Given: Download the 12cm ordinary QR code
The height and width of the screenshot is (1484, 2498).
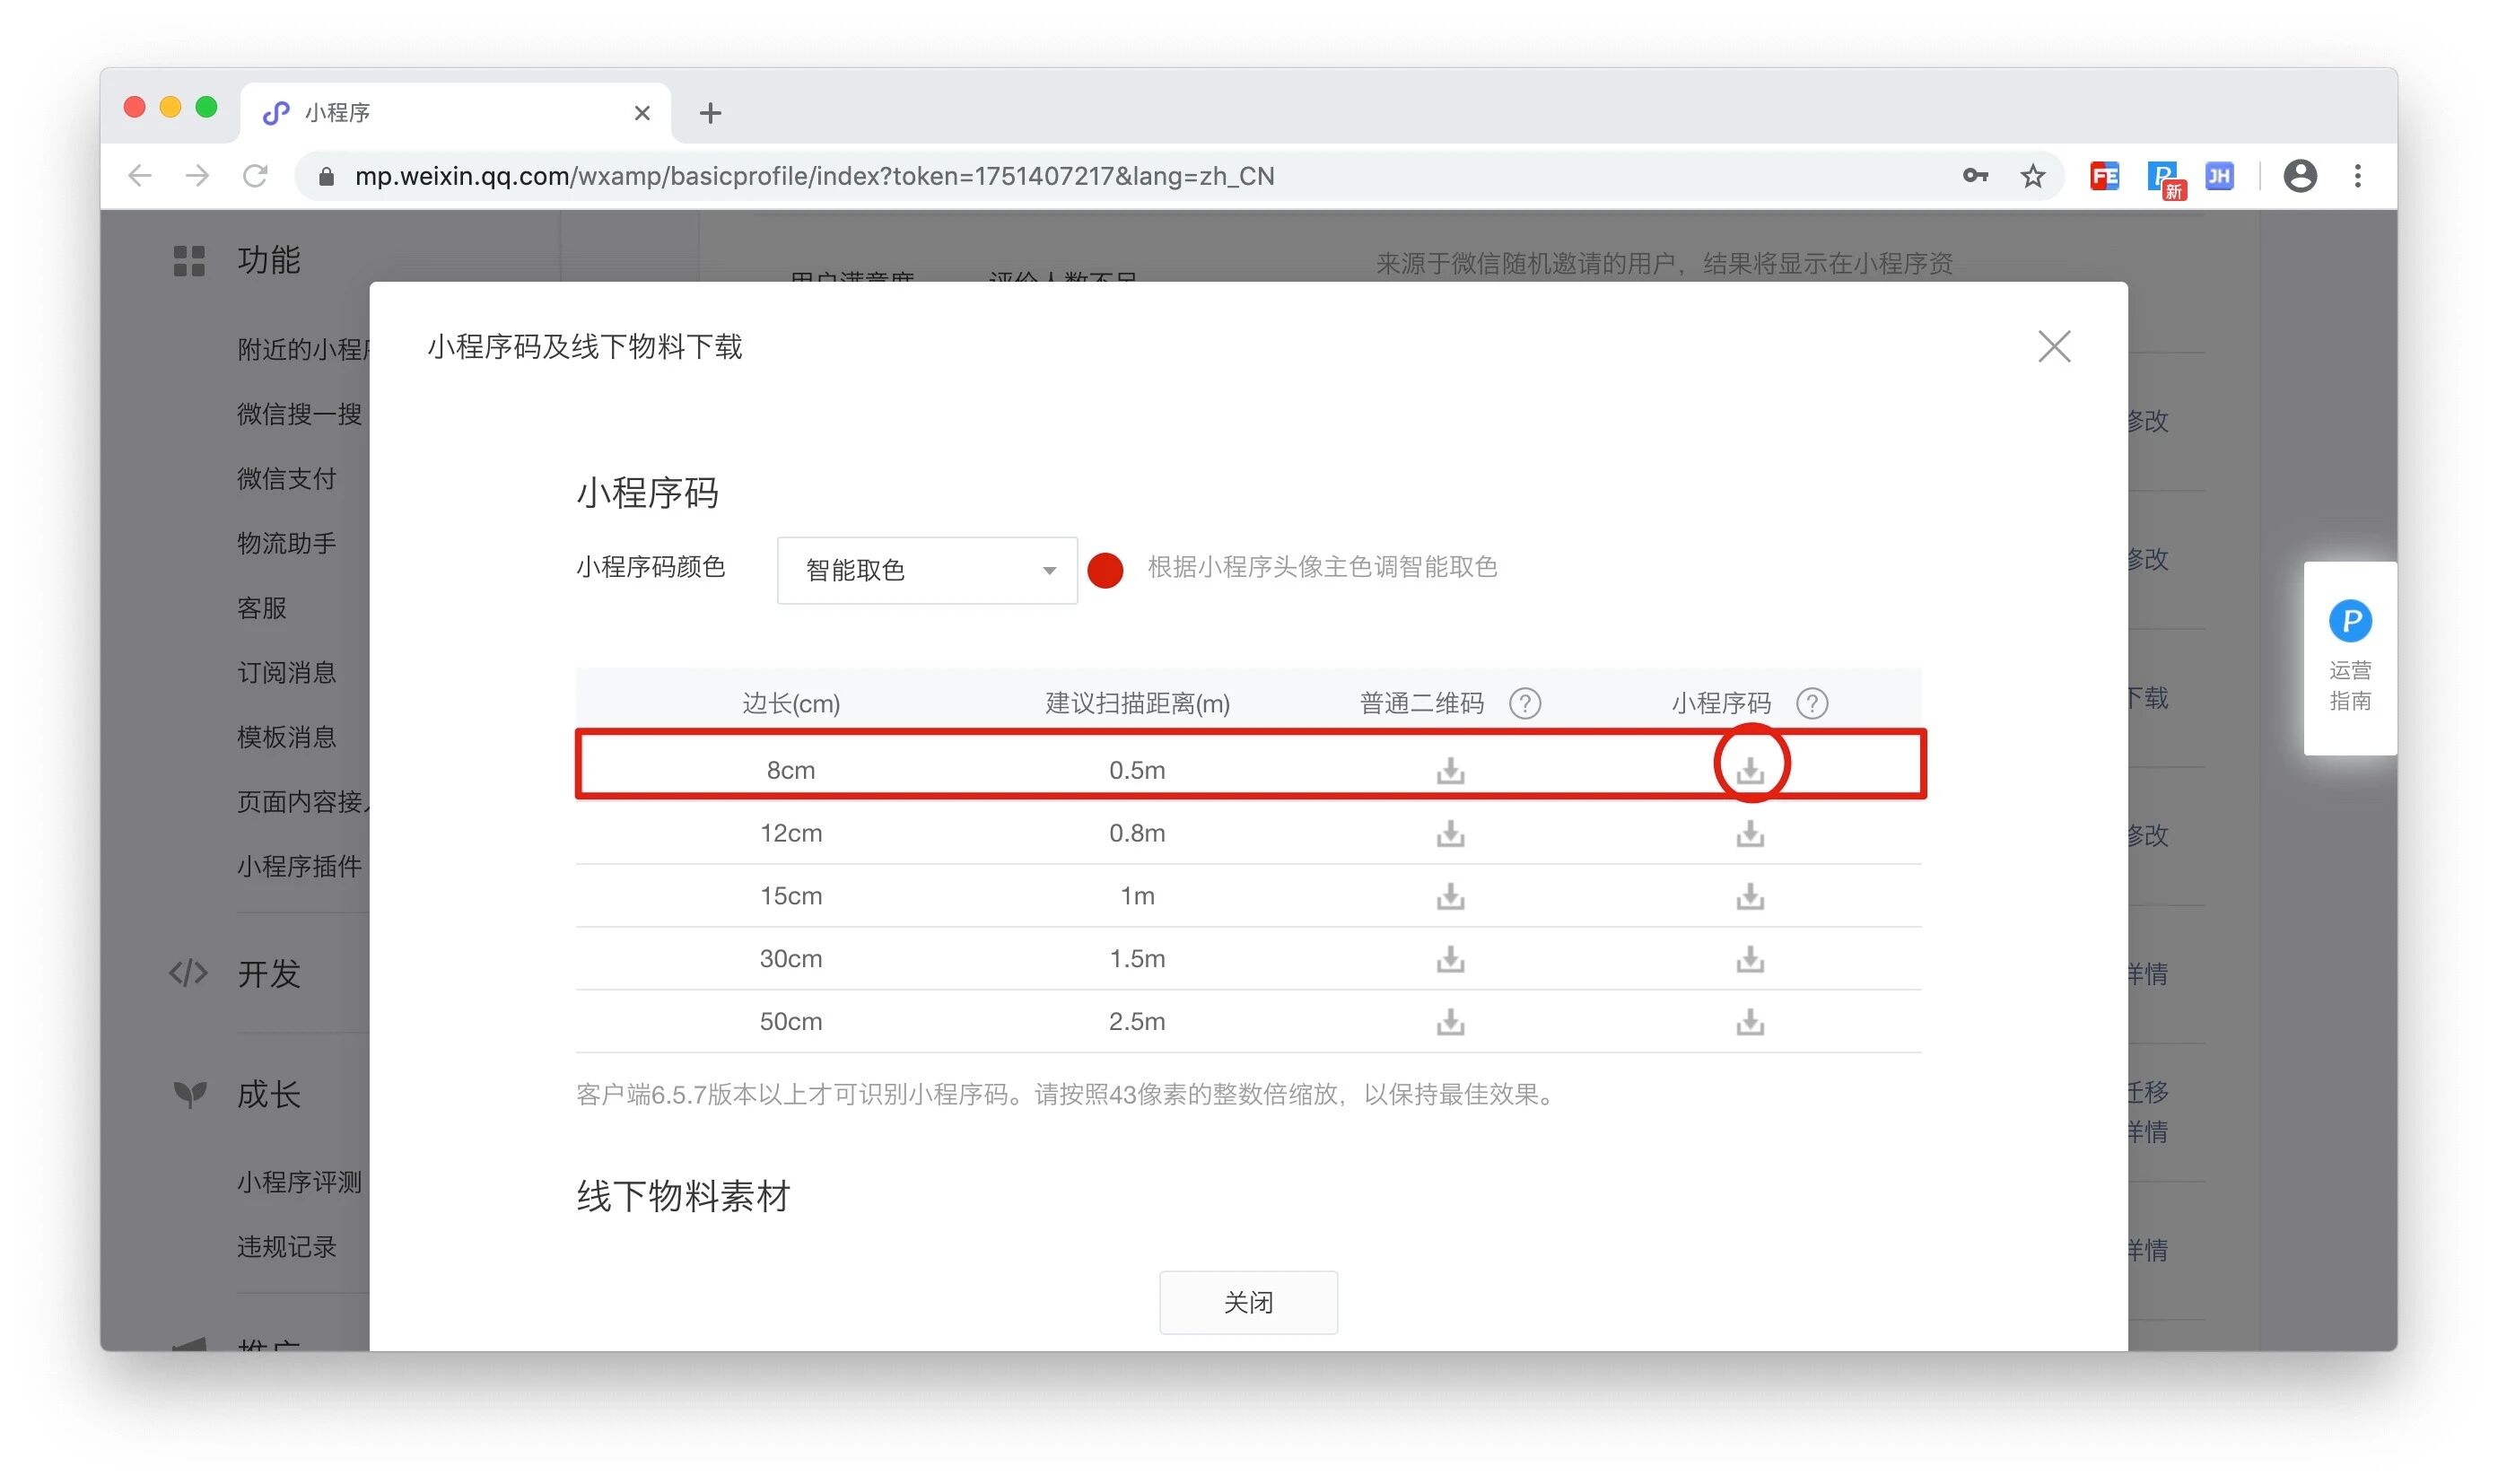Looking at the screenshot, I should [1450, 833].
